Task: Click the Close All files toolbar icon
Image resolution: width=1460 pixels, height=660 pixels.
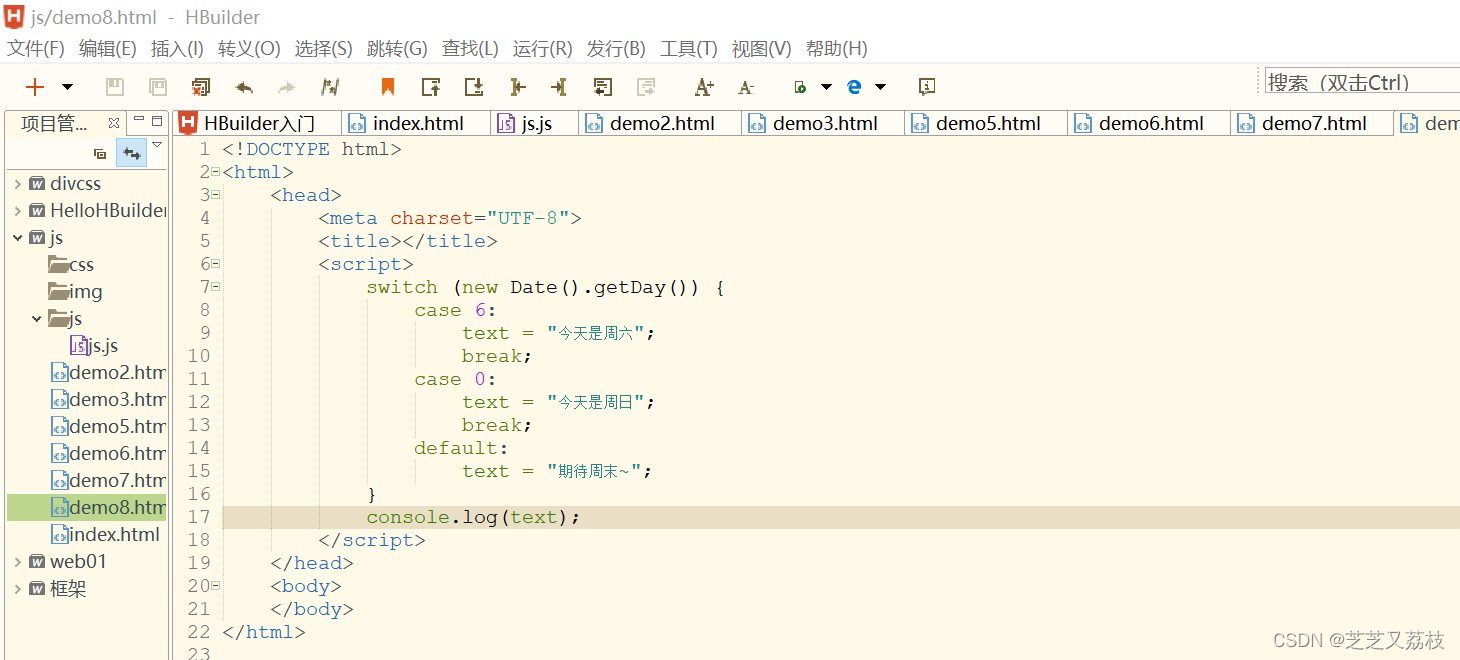Action: [201, 87]
